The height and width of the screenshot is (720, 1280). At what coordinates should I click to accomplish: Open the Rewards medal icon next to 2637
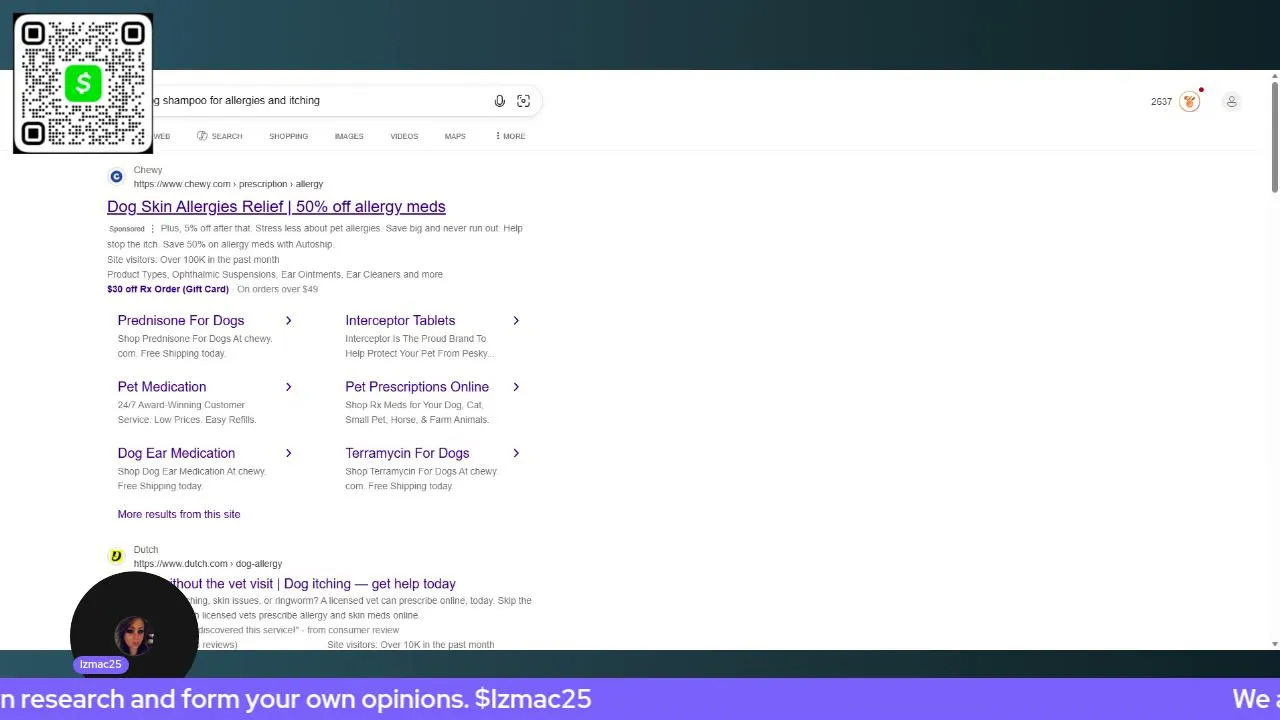(1189, 101)
